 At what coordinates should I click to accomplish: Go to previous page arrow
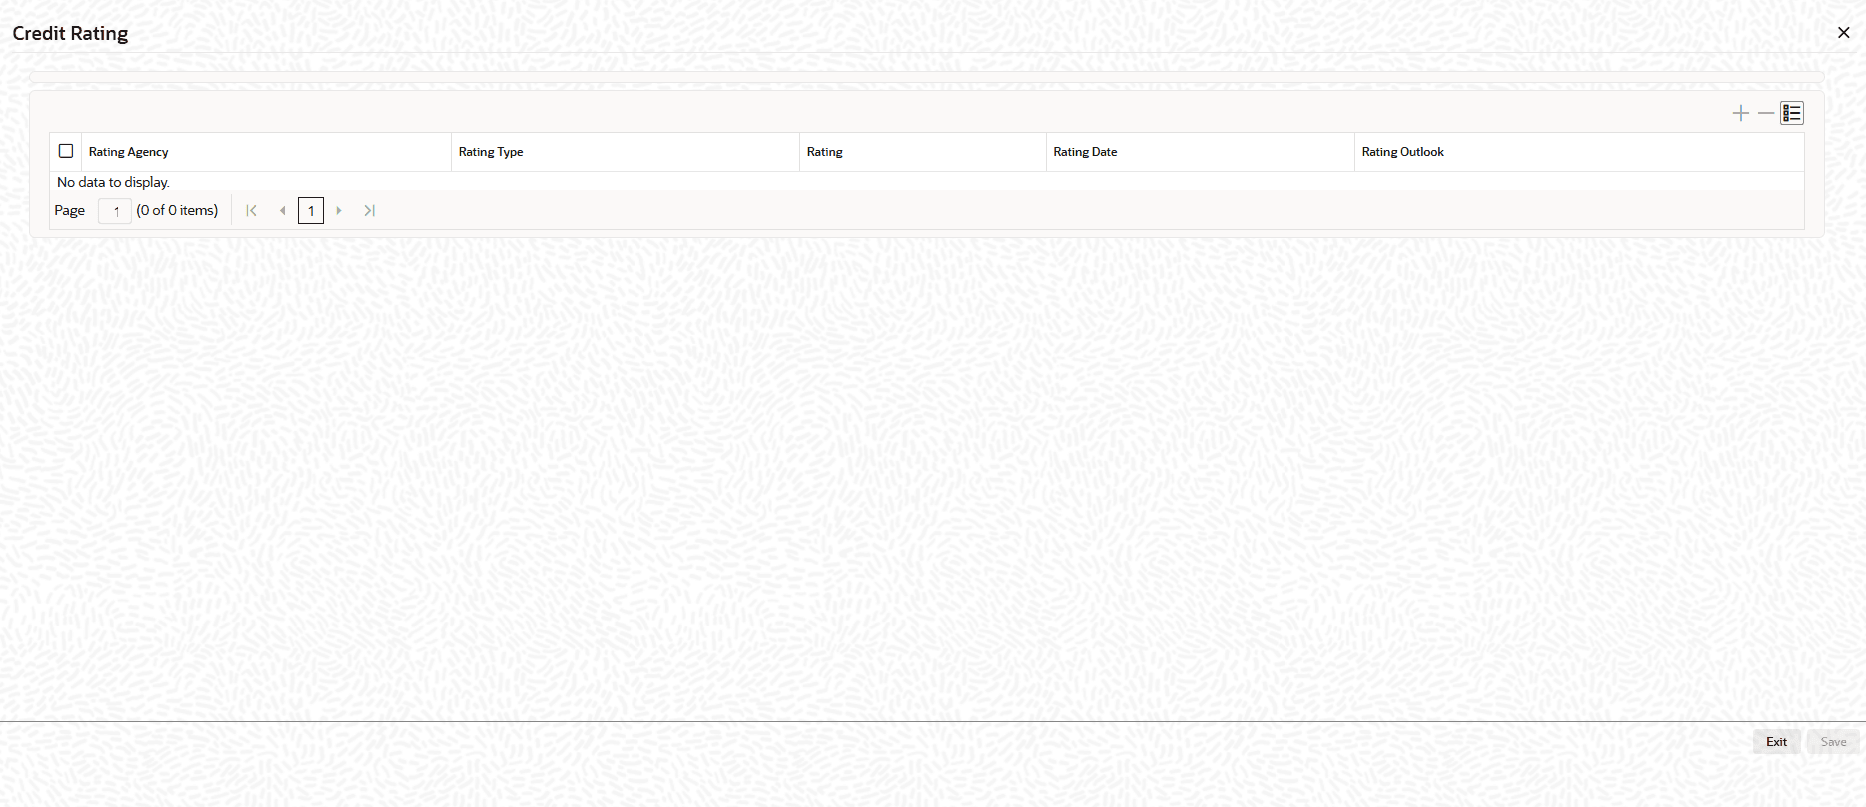[x=283, y=211]
